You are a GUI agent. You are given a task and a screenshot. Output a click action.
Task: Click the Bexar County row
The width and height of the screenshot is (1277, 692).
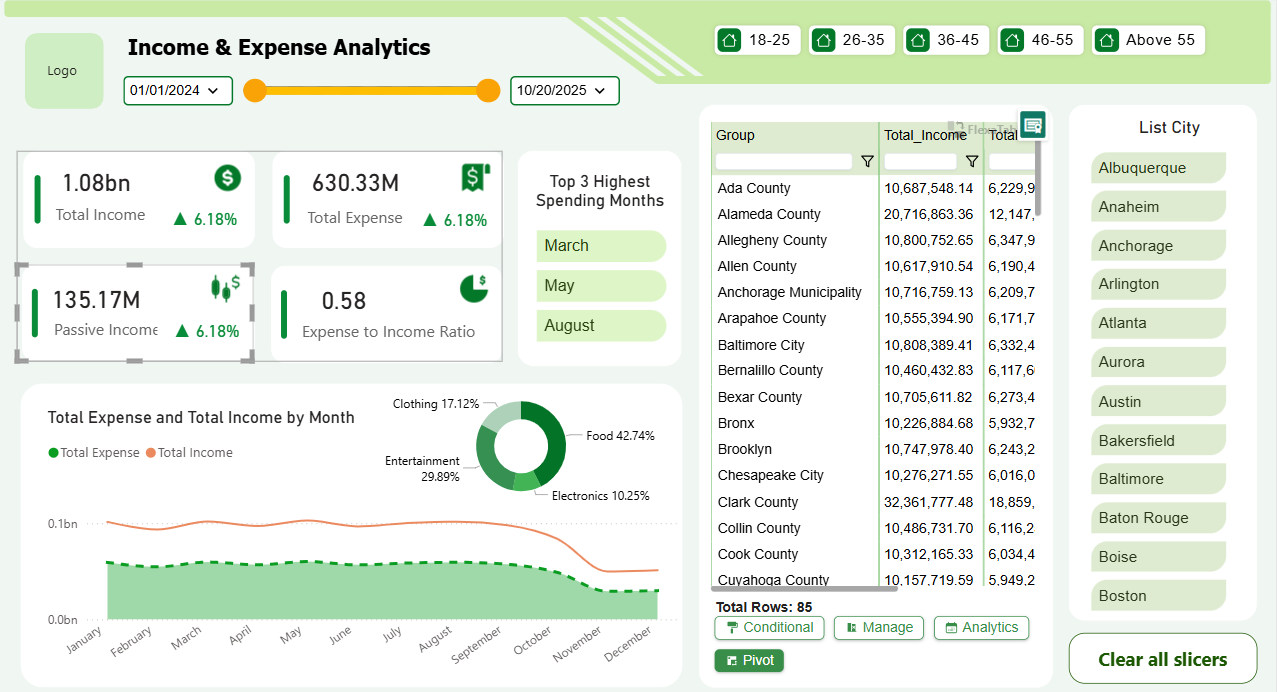pos(873,397)
